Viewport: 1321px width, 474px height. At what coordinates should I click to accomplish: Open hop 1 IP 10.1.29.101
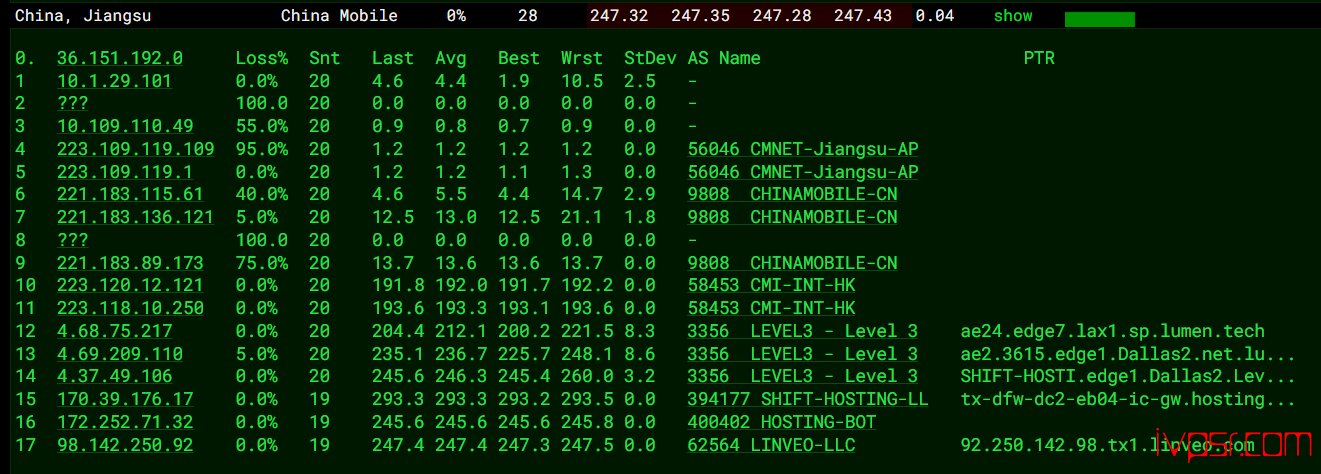tap(114, 81)
